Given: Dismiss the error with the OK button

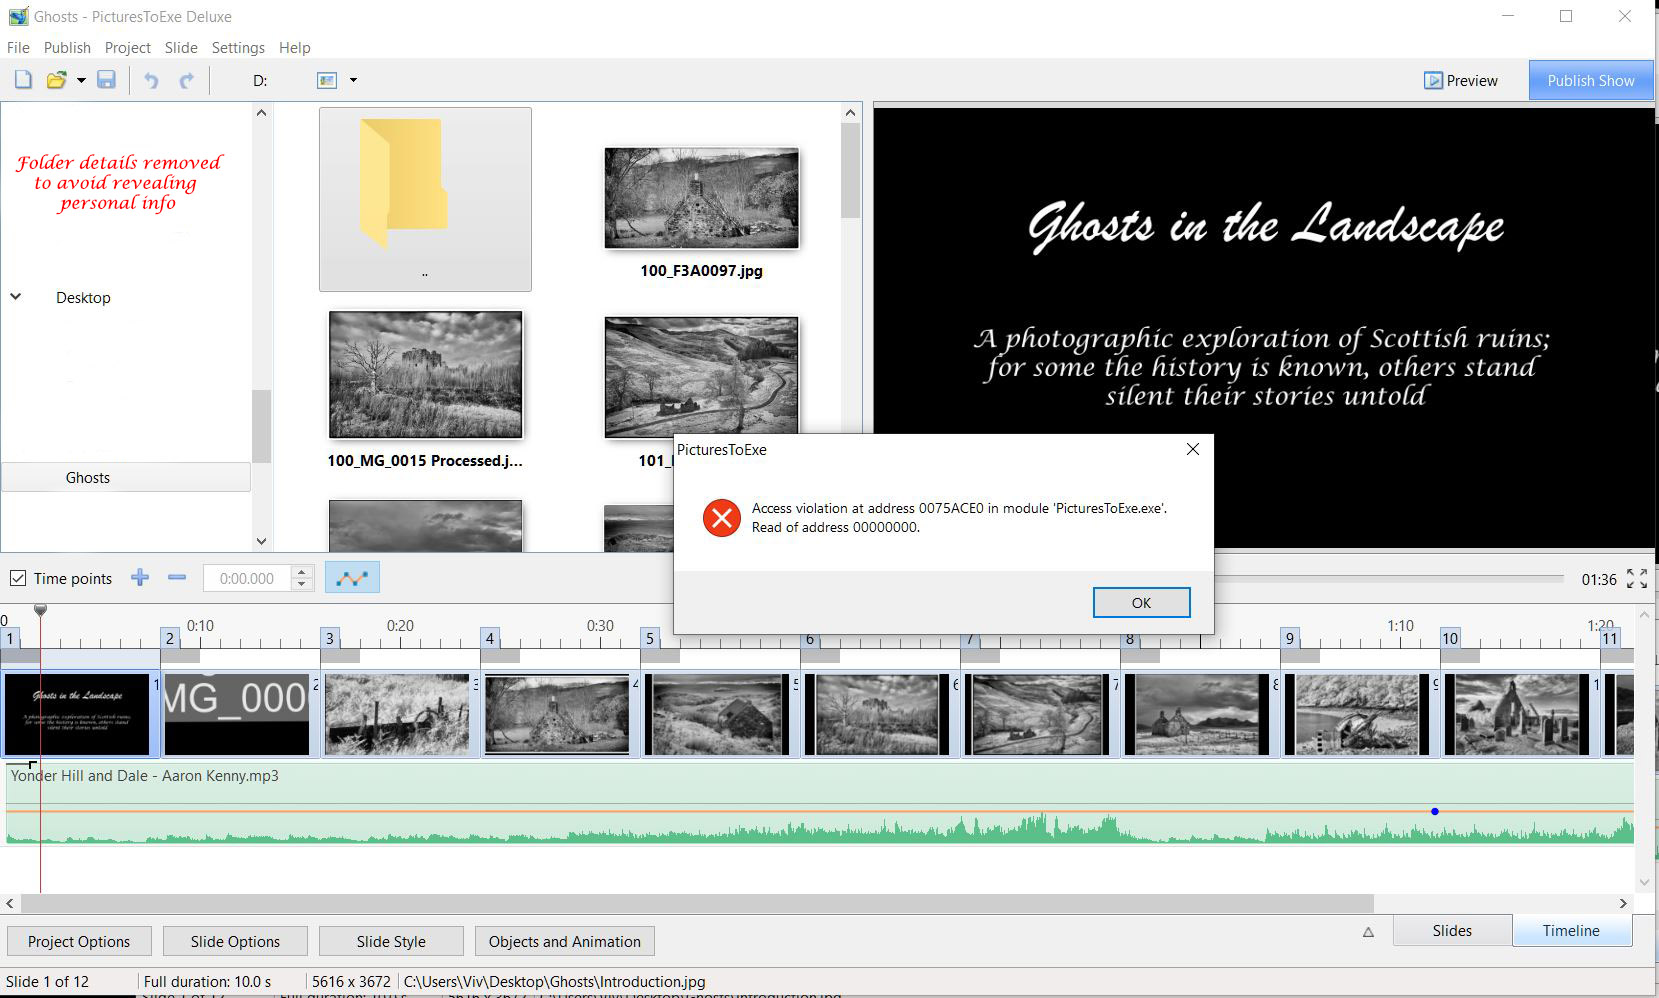Looking at the screenshot, I should click(x=1141, y=602).
